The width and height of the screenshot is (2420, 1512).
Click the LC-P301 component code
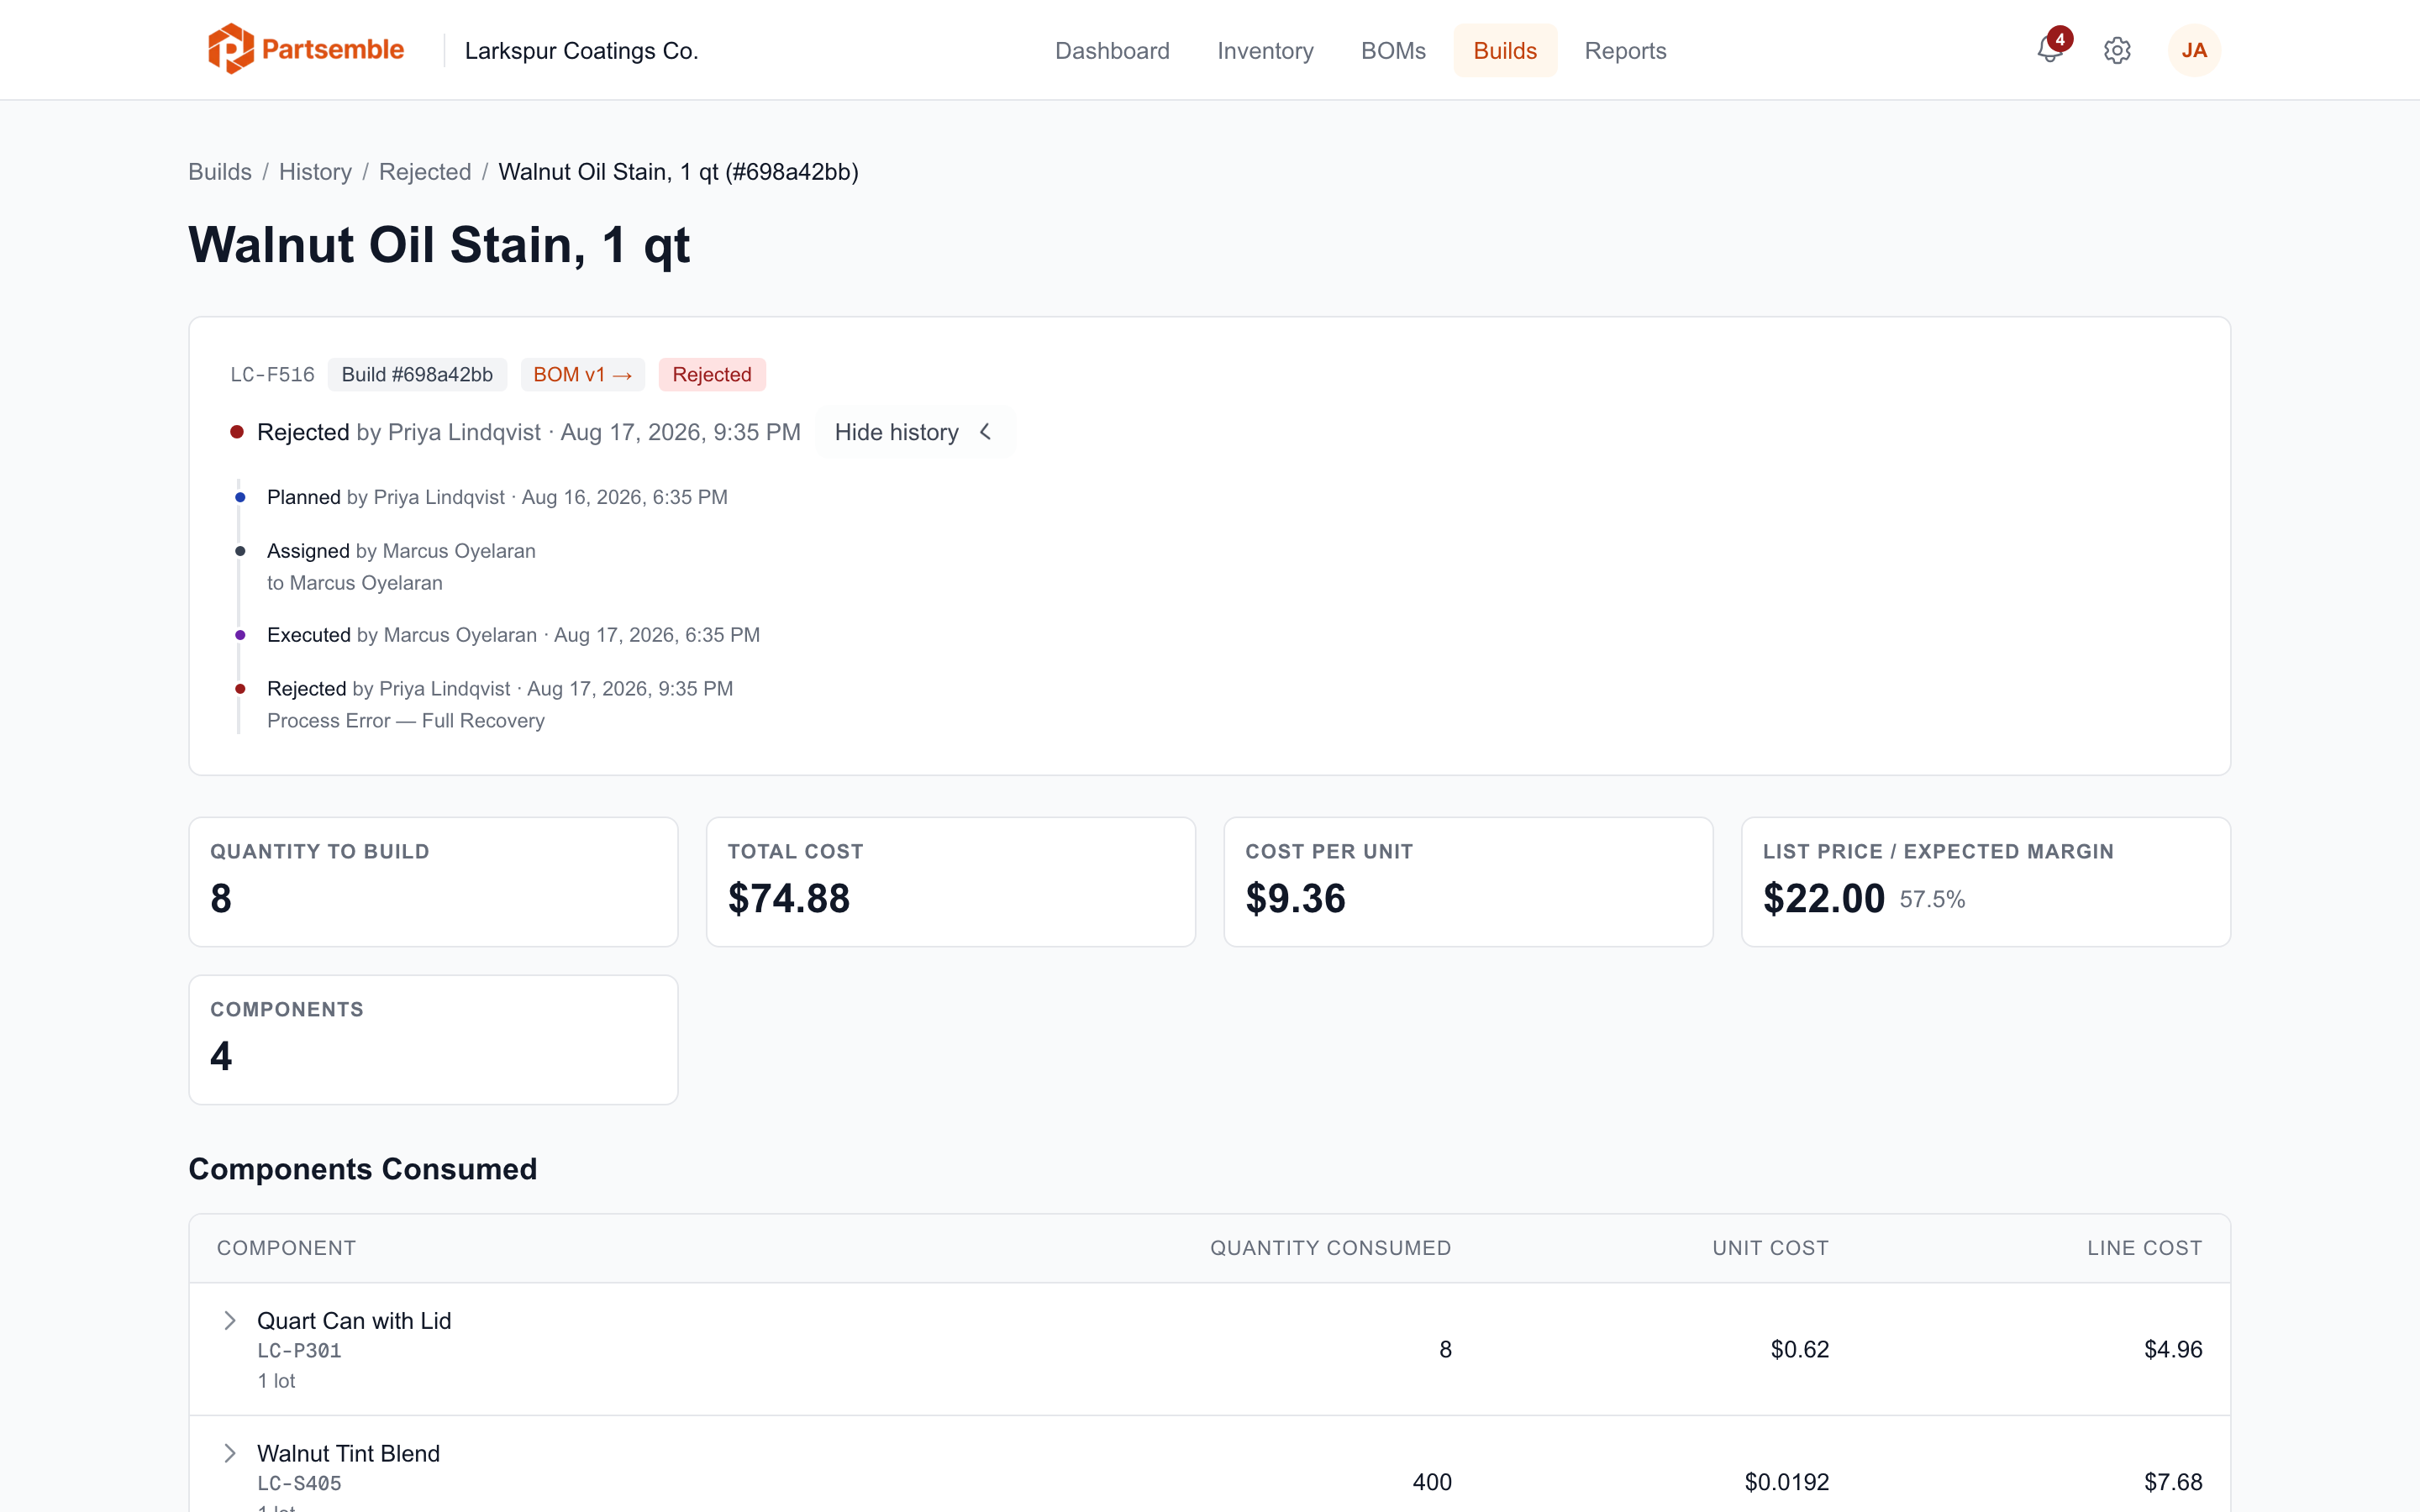click(299, 1350)
